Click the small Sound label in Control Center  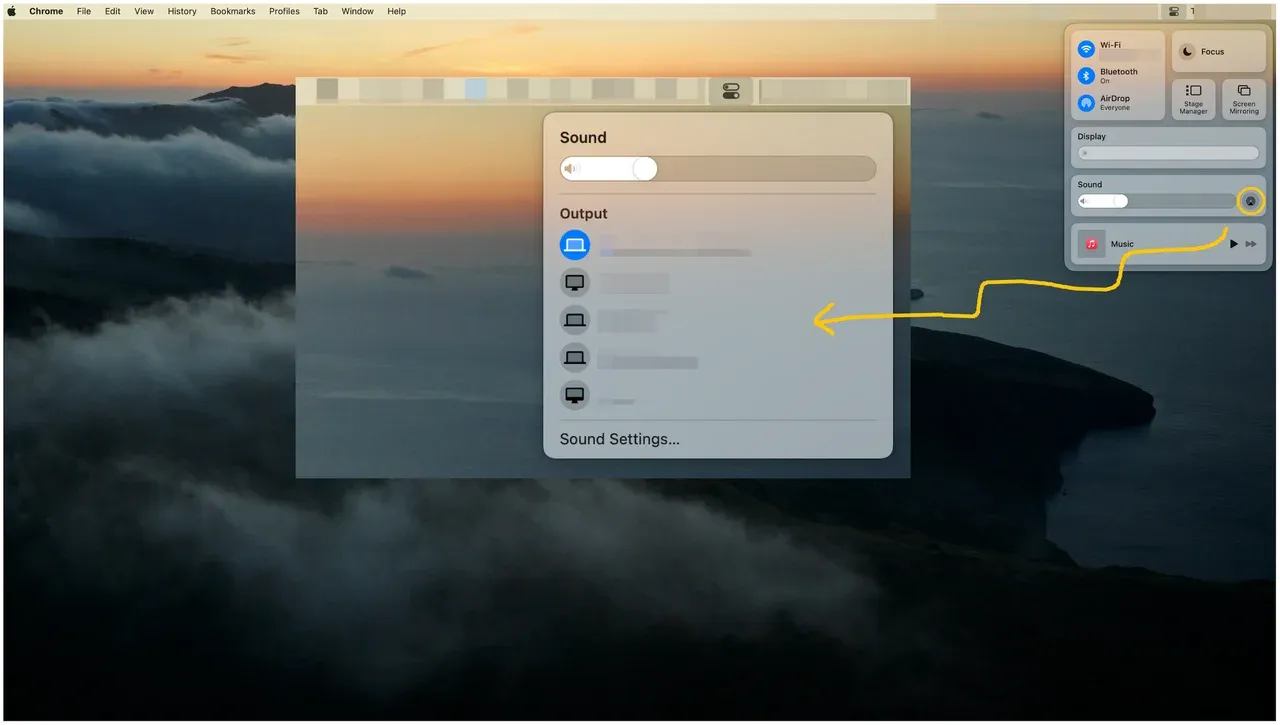1090,184
